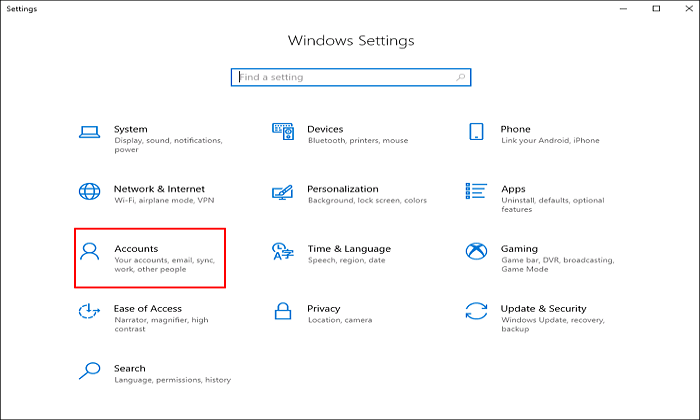
Task: Focus the Find a setting field
Action: point(351,77)
